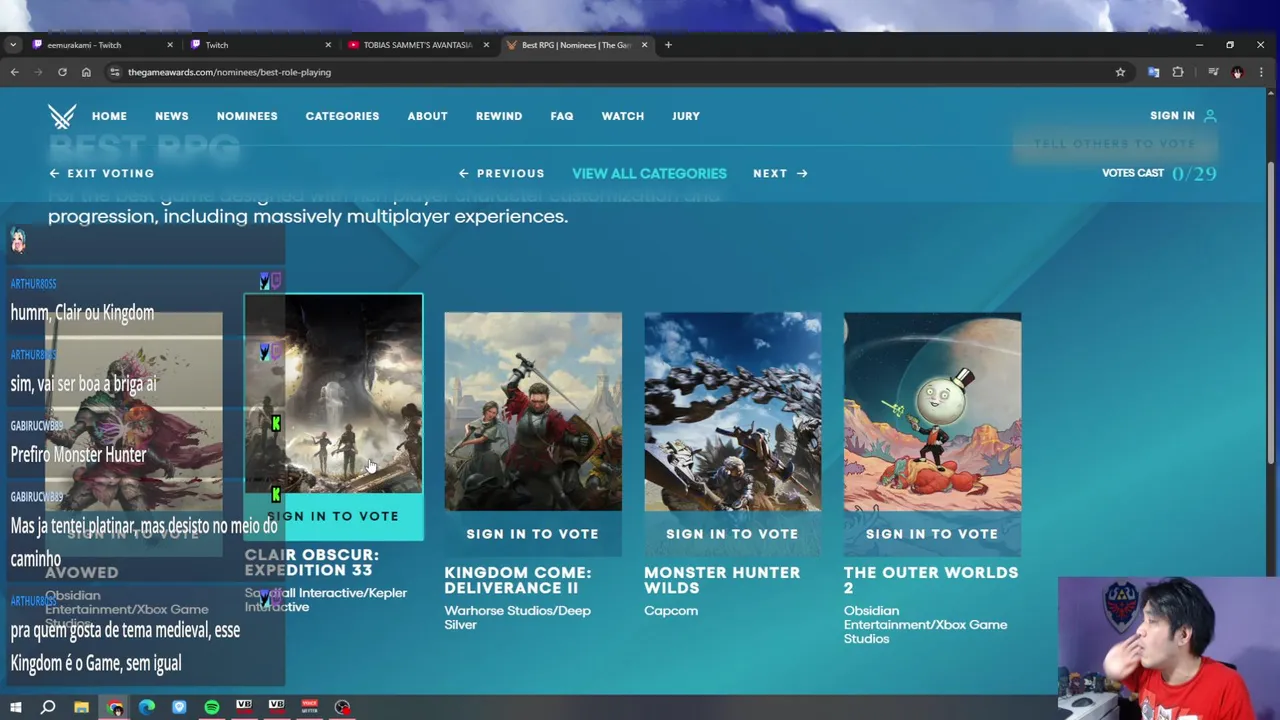Viewport: 1280px width, 720px height.
Task: Click the Chrome profile avatar icon
Action: (1237, 72)
